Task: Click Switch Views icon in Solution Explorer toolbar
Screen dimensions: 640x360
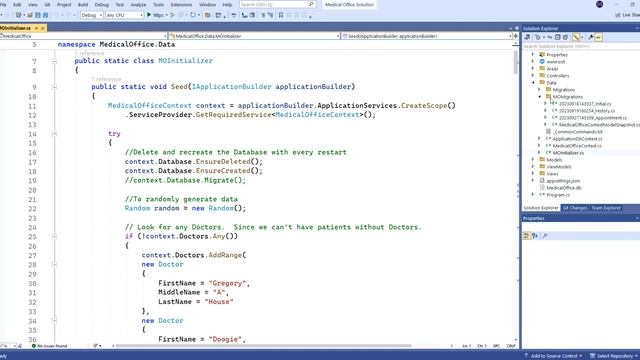Action: click(x=527, y=37)
